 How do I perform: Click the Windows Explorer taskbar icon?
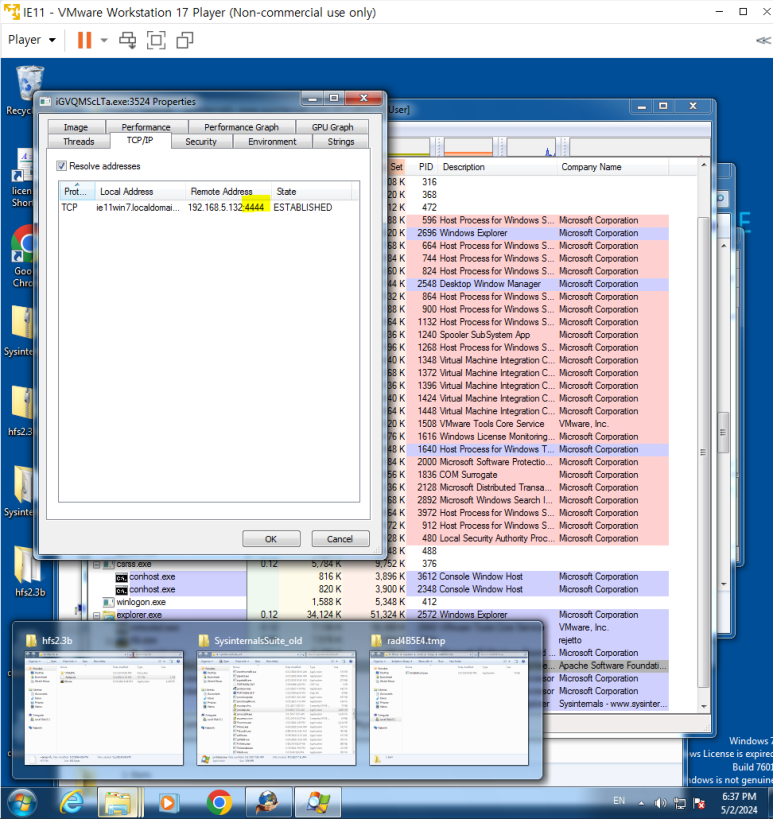pyautogui.click(x=118, y=803)
